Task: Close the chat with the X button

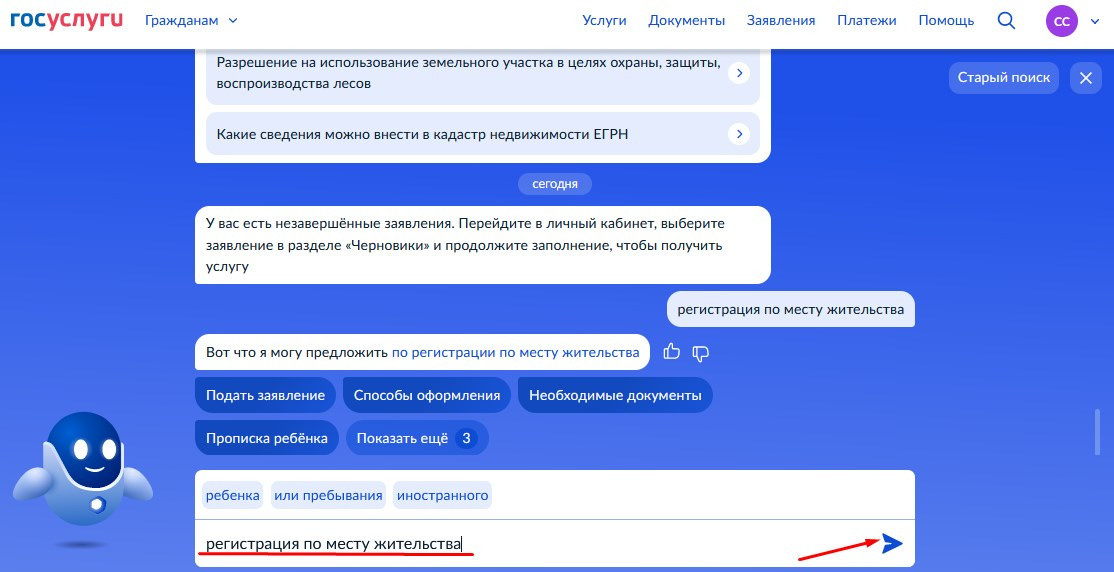Action: (1086, 78)
